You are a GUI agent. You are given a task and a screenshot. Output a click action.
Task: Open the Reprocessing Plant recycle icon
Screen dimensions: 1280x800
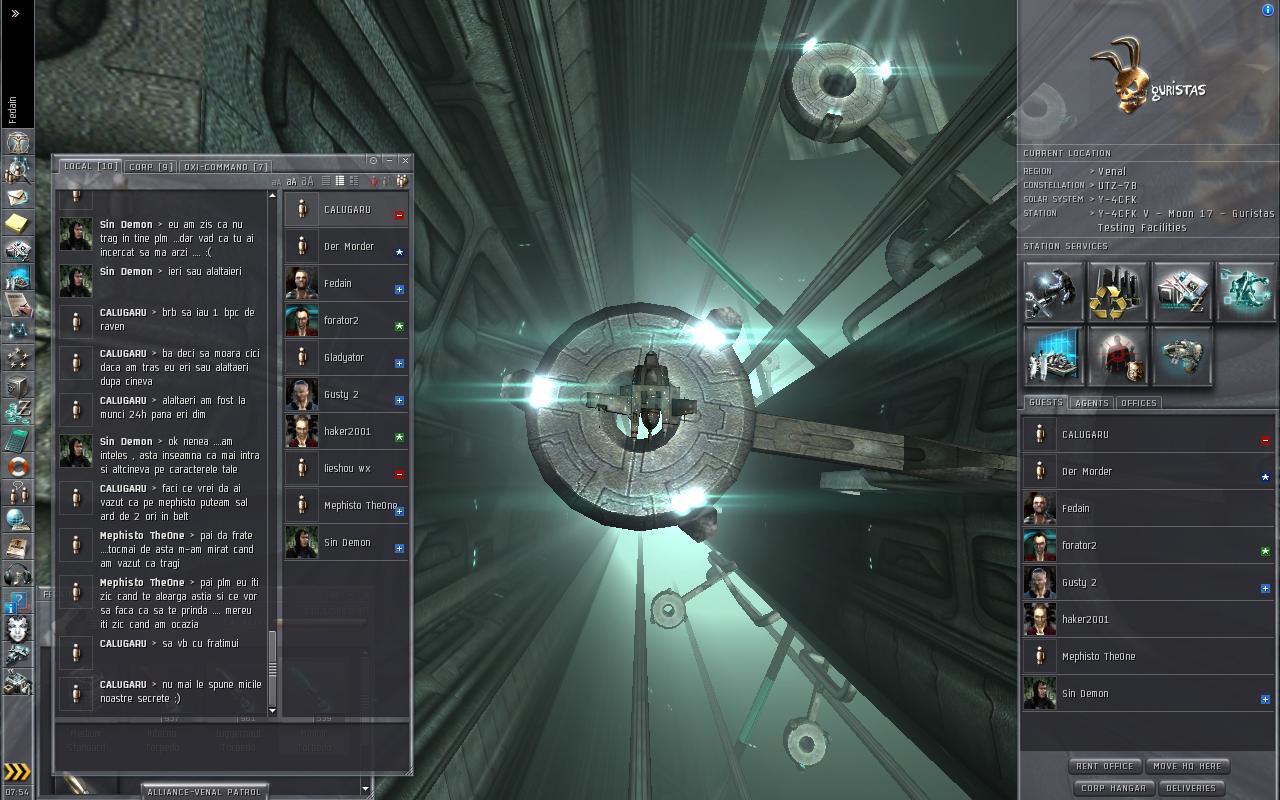[x=1118, y=292]
